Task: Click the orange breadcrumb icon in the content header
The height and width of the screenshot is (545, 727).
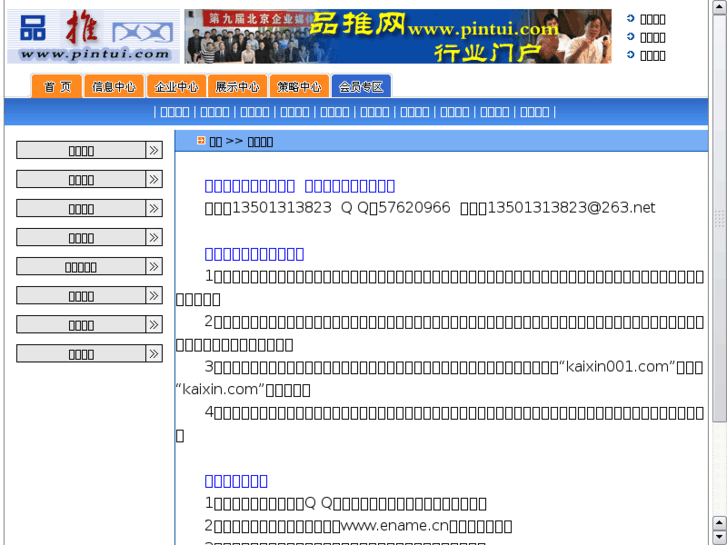Action: [201, 140]
